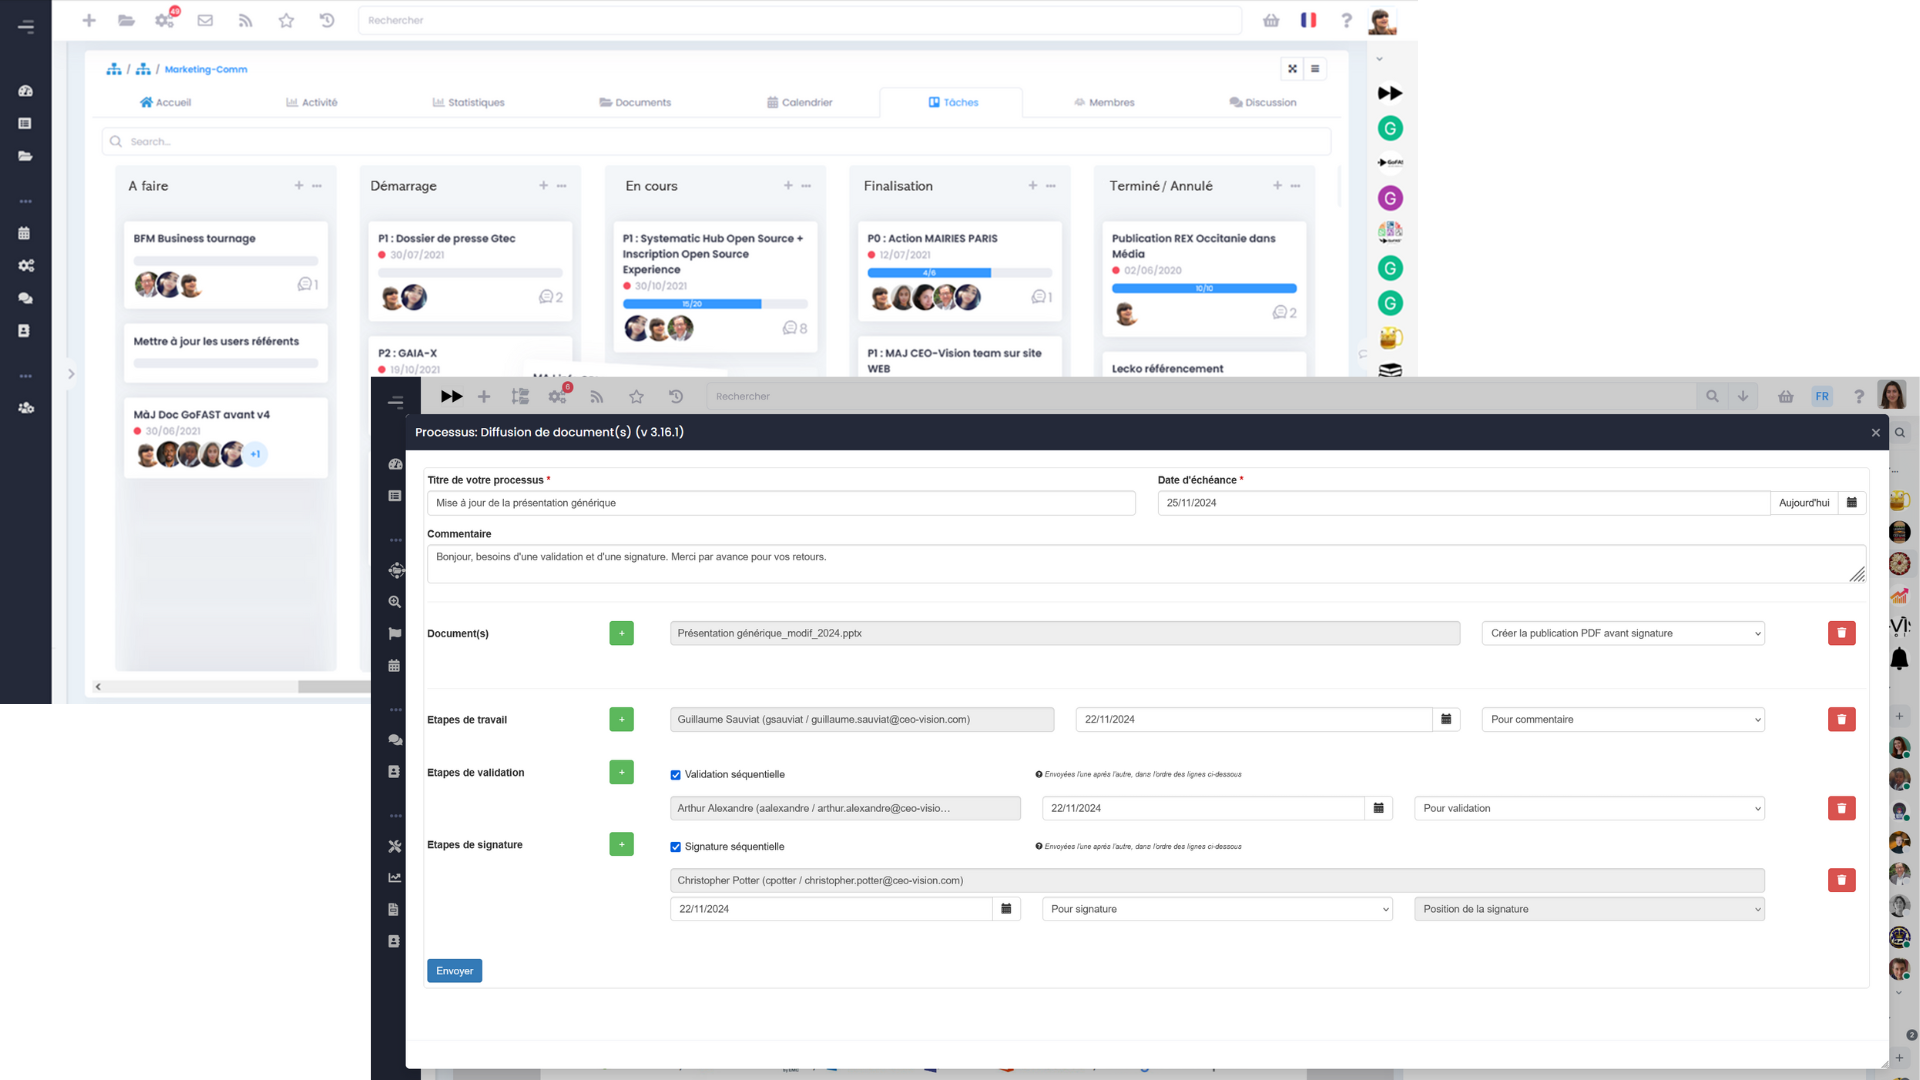Click the green plus to add a validation step
The width and height of the screenshot is (1920, 1080).
[621, 772]
